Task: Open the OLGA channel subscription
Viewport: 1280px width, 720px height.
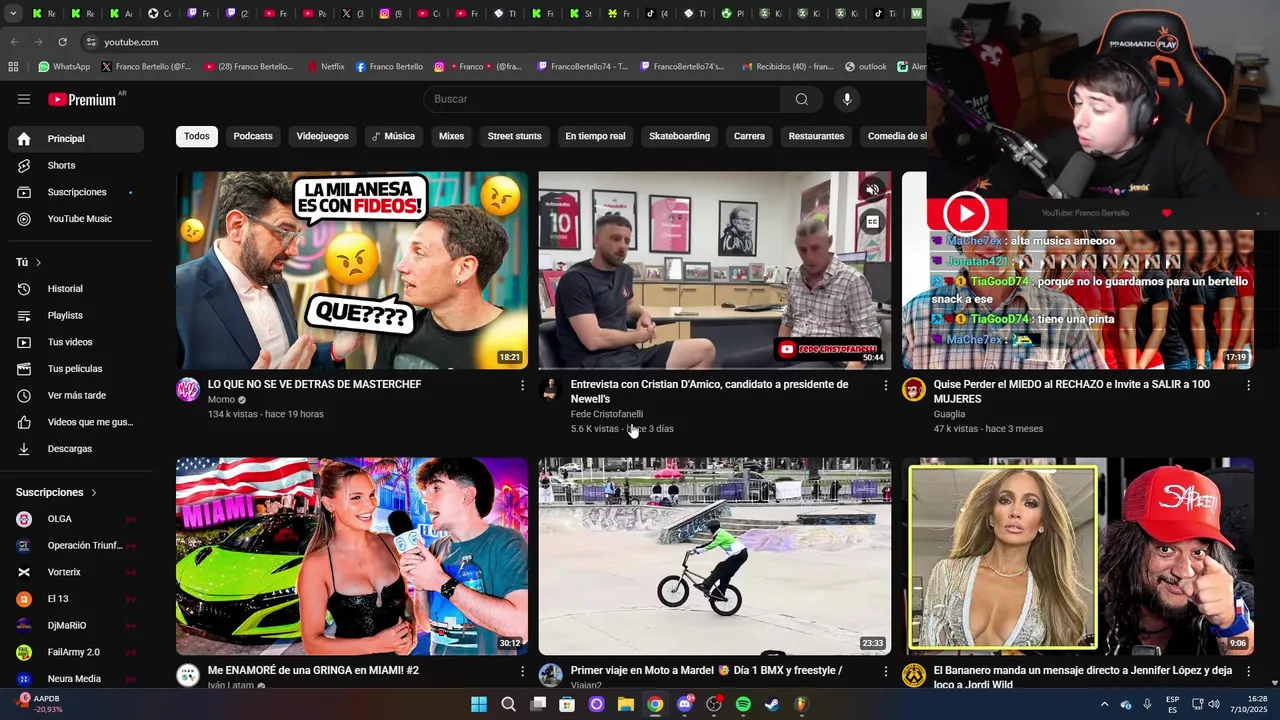Action: click(76, 519)
